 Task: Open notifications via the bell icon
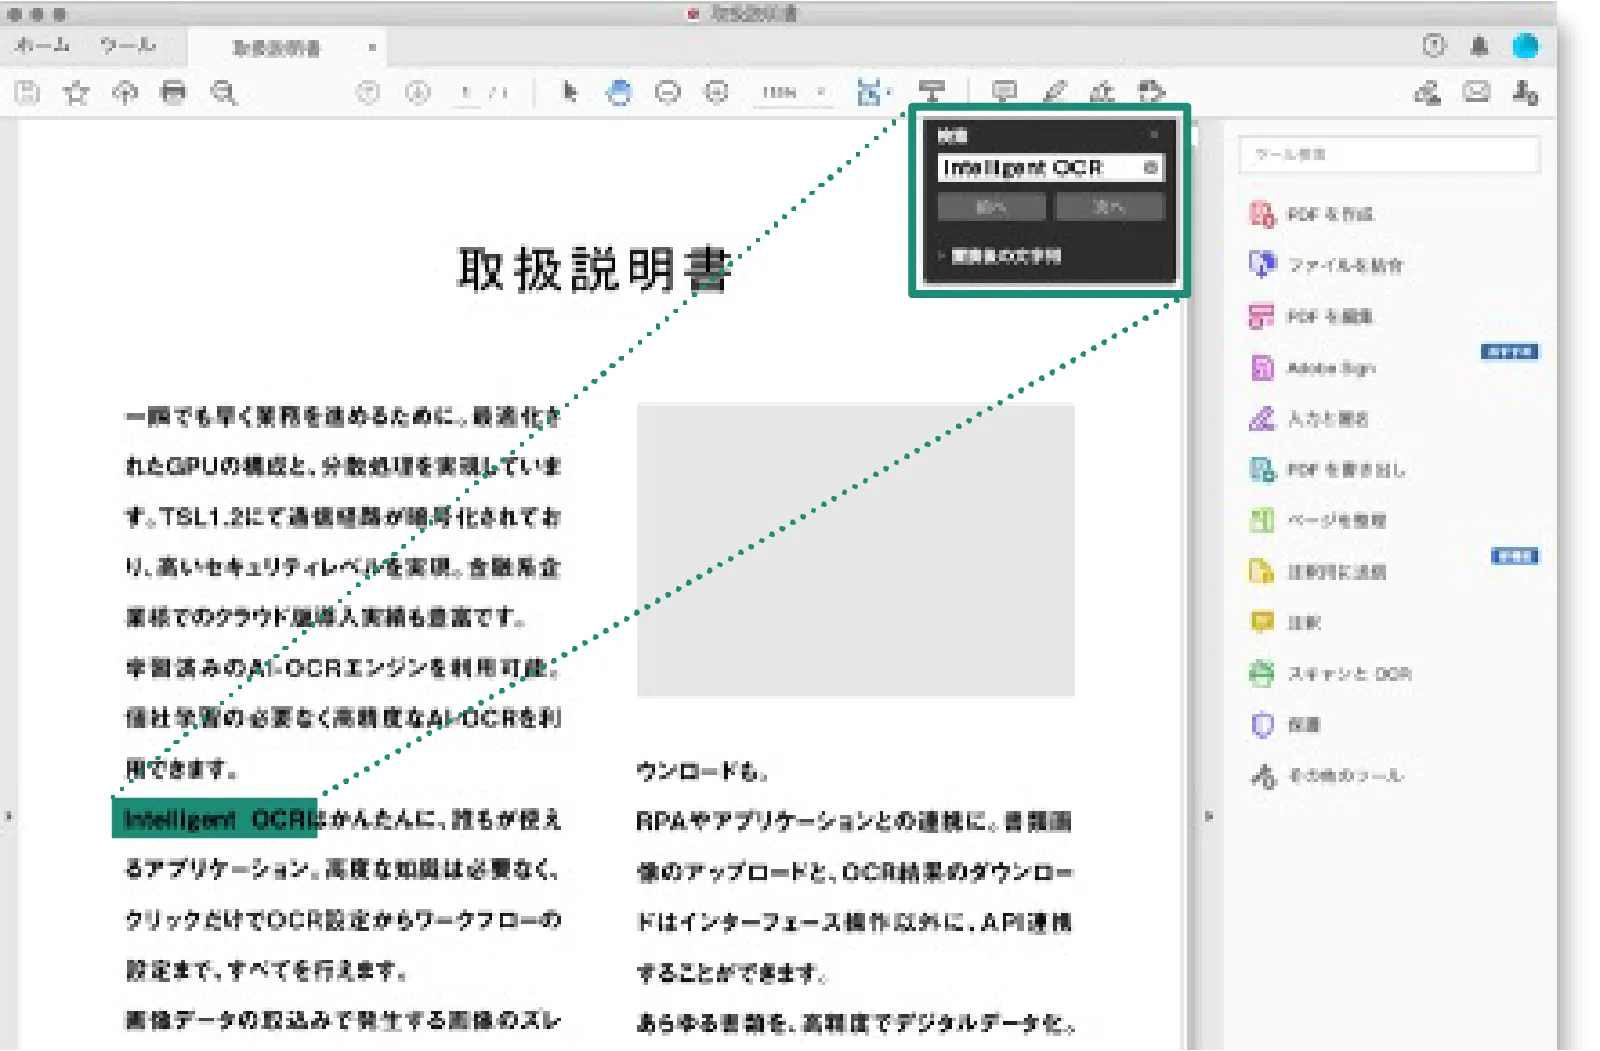[x=1480, y=46]
